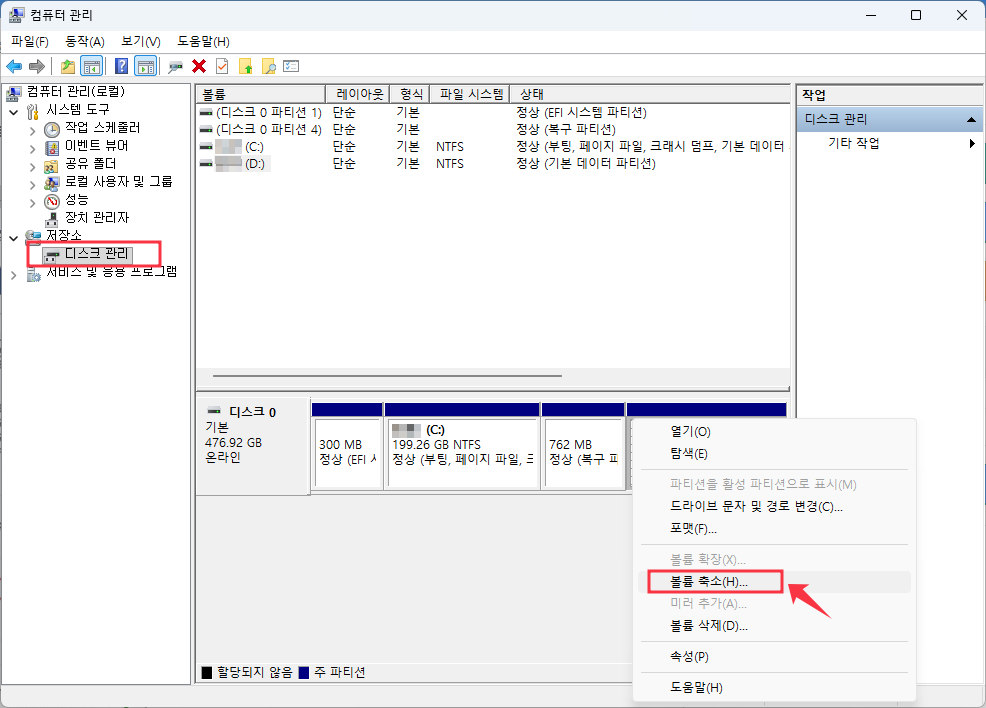Viewport: 986px width, 708px height.
Task: Open the 동작(A) menu
Action: pyautogui.click(x=84, y=41)
